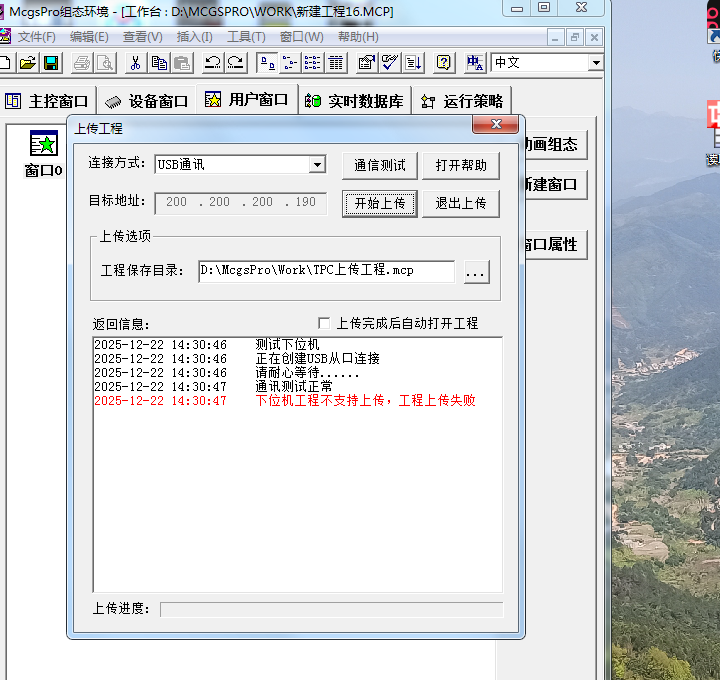
Task: Click the save project disk icon
Action: click(x=50, y=63)
